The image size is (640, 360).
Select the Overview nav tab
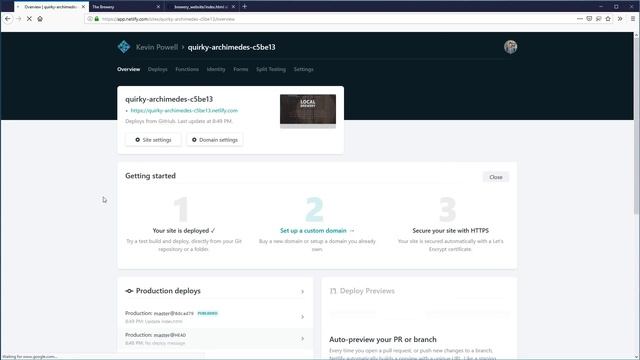pyautogui.click(x=129, y=69)
